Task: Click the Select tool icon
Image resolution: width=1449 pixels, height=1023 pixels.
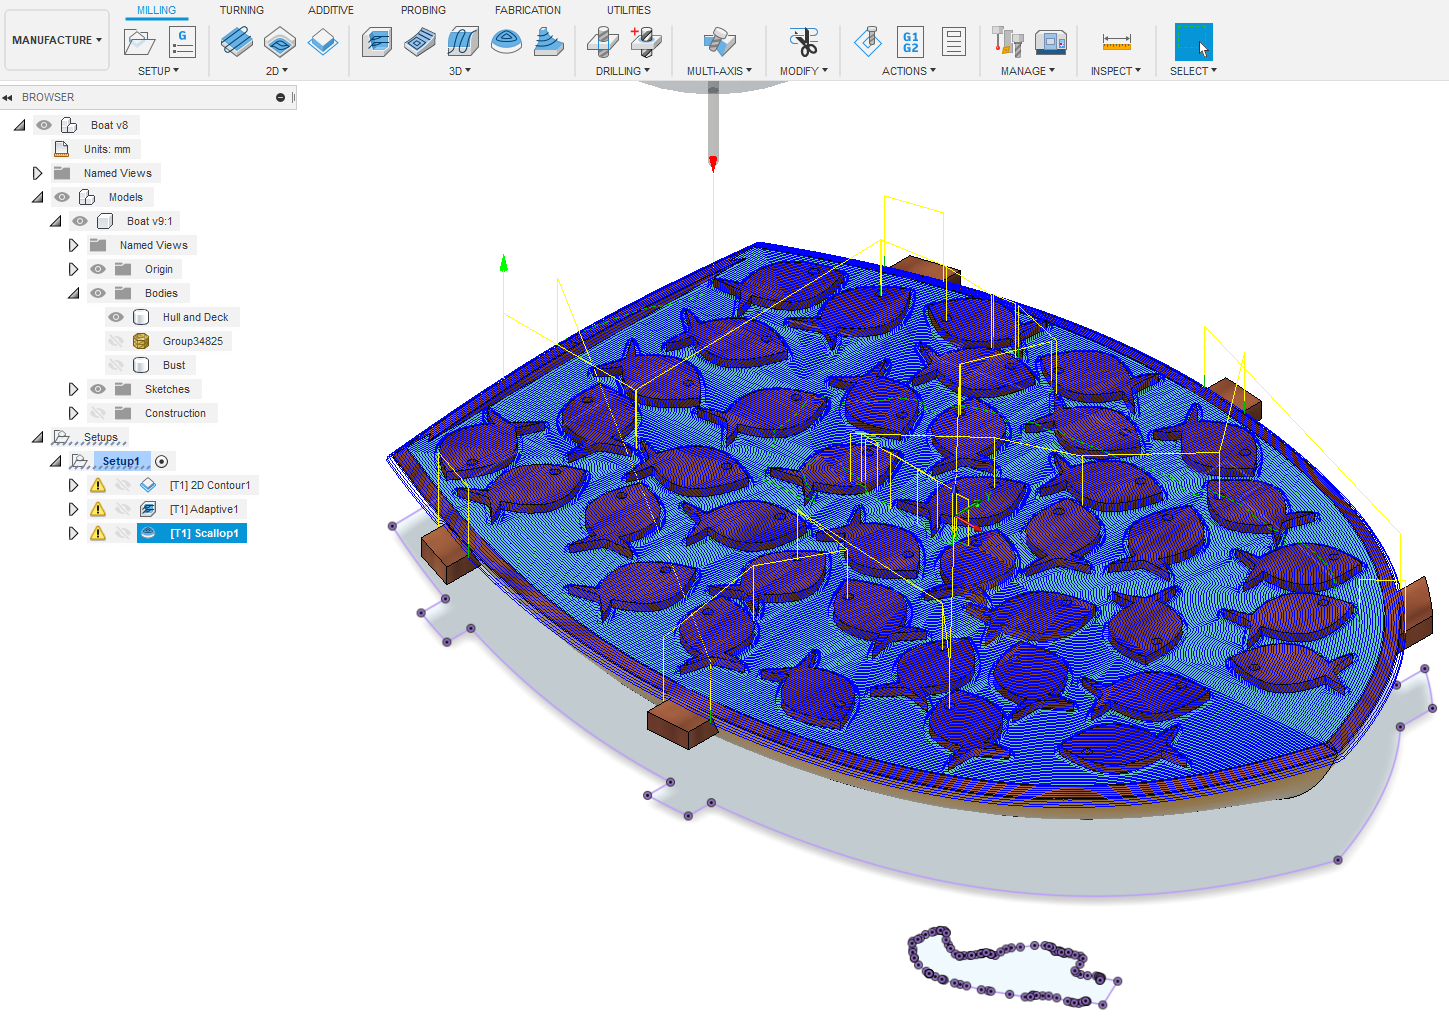Action: [x=1193, y=42]
